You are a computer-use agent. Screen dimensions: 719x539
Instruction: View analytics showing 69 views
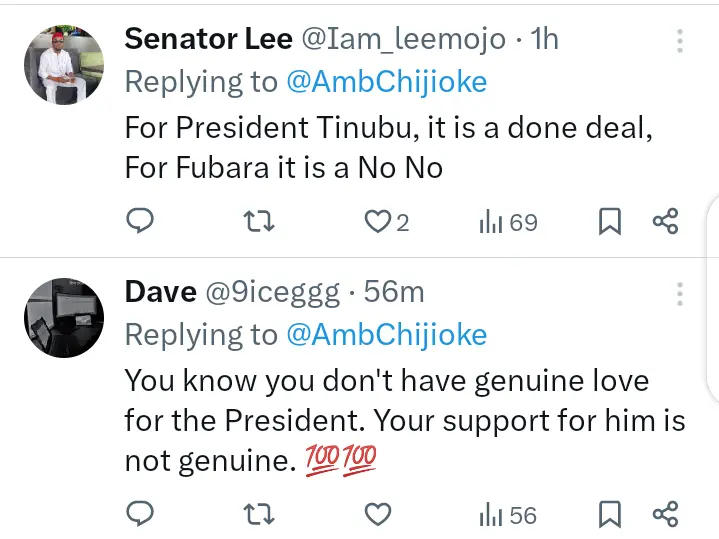(x=508, y=221)
